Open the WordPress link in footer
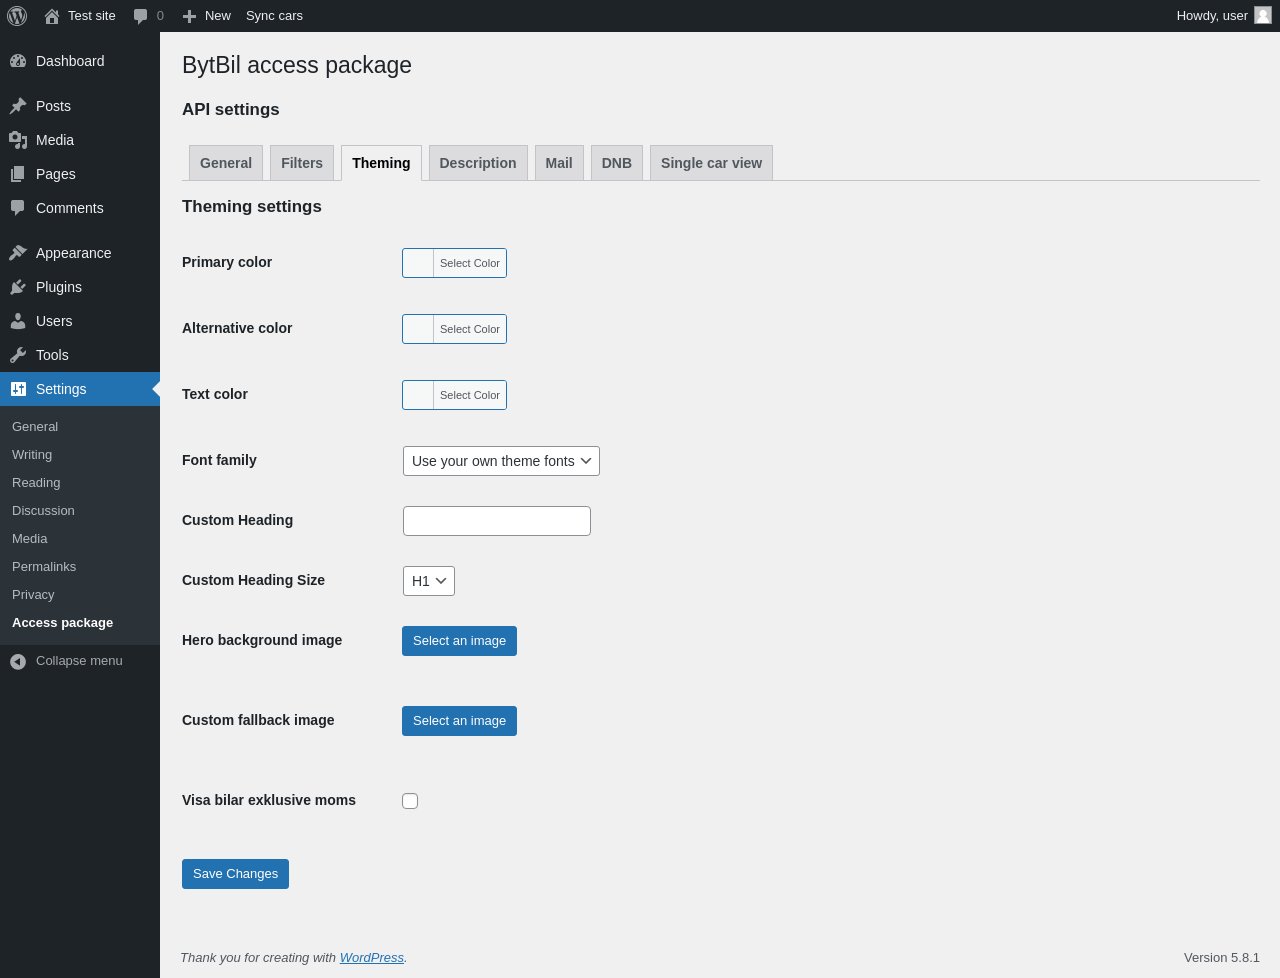Viewport: 1280px width, 978px height. [x=372, y=958]
